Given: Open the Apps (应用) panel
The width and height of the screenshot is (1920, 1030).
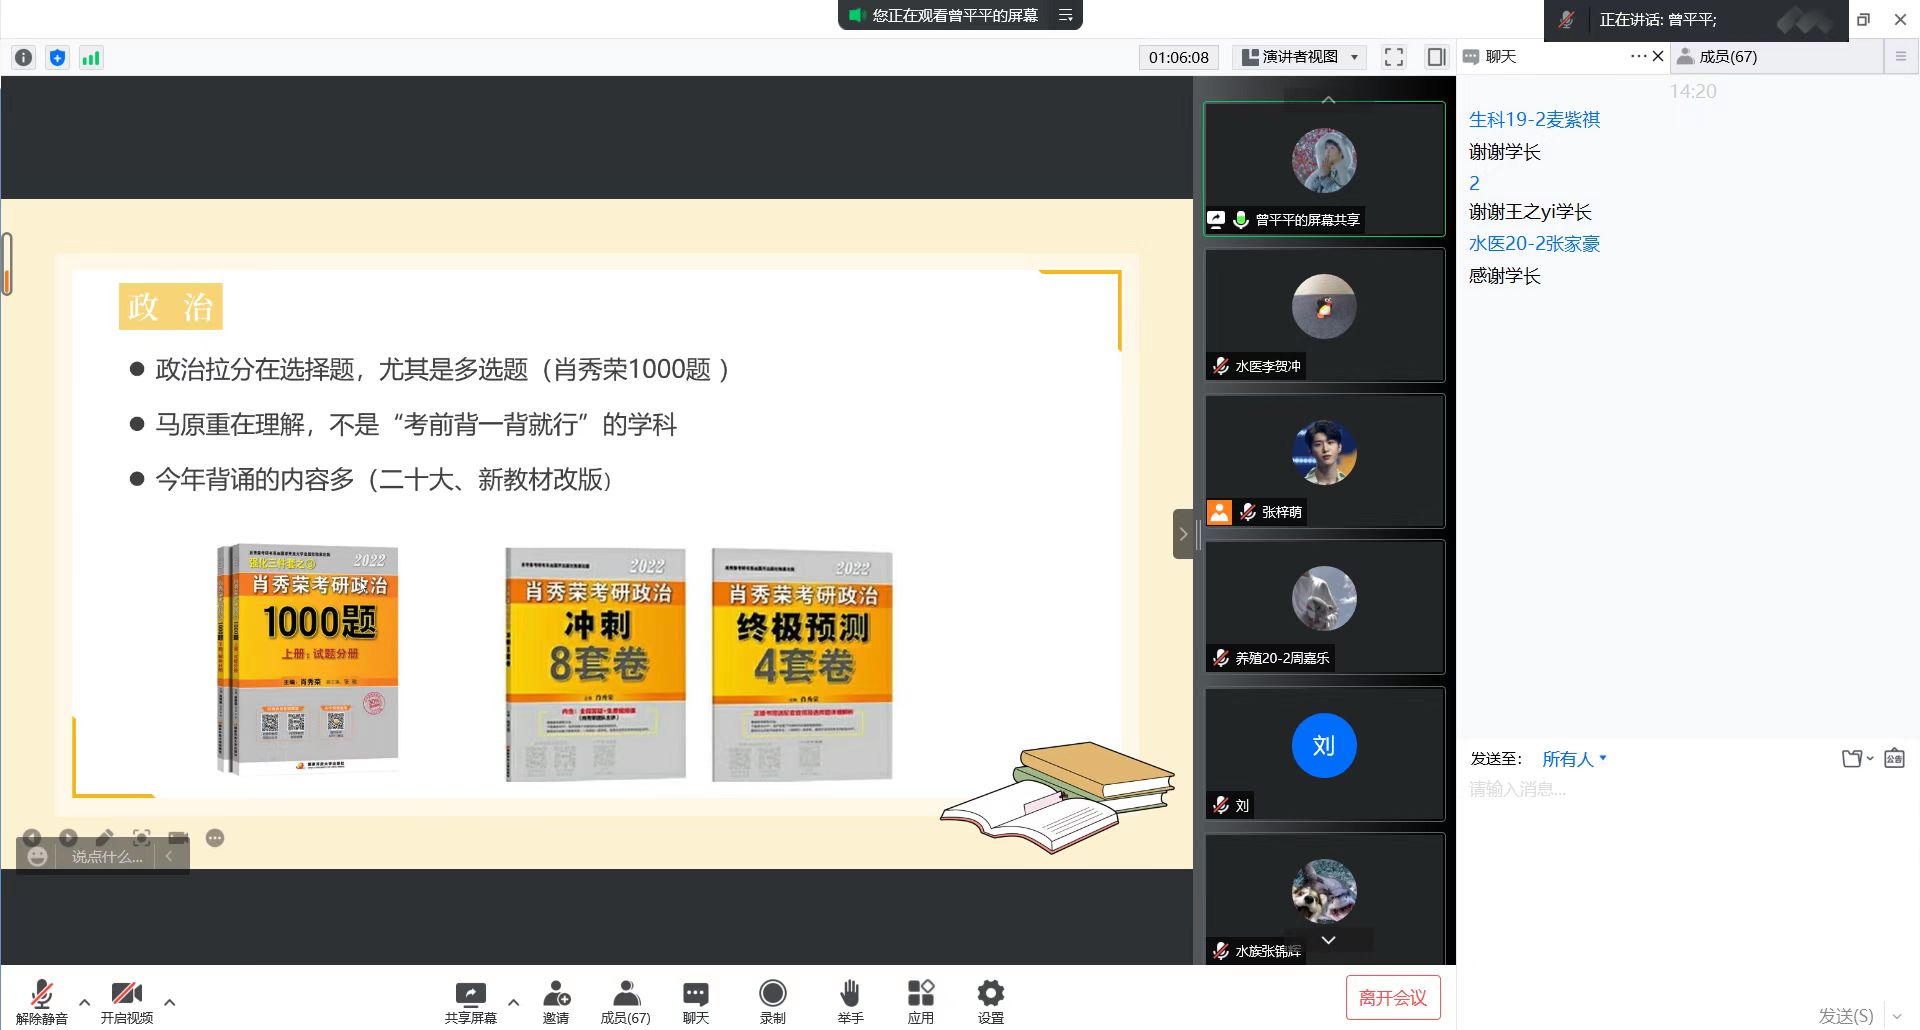Looking at the screenshot, I should 920,1001.
